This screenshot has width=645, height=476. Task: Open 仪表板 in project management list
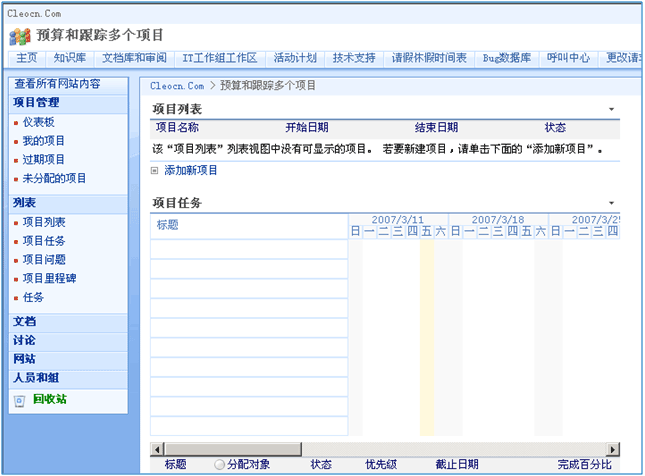pyautogui.click(x=39, y=122)
